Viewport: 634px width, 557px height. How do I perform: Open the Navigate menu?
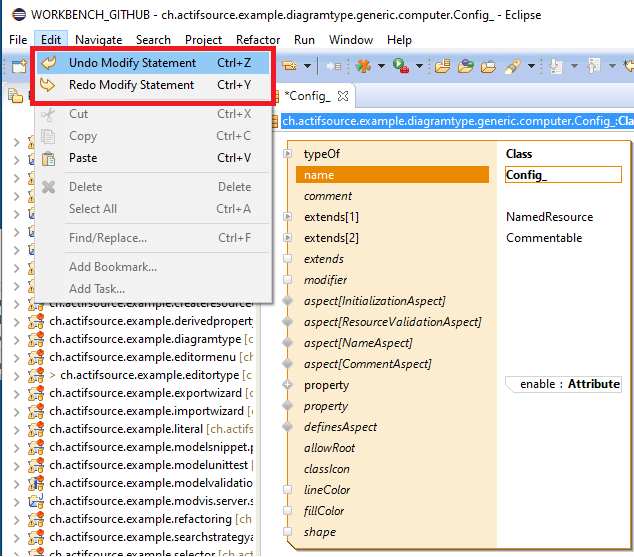coord(98,39)
